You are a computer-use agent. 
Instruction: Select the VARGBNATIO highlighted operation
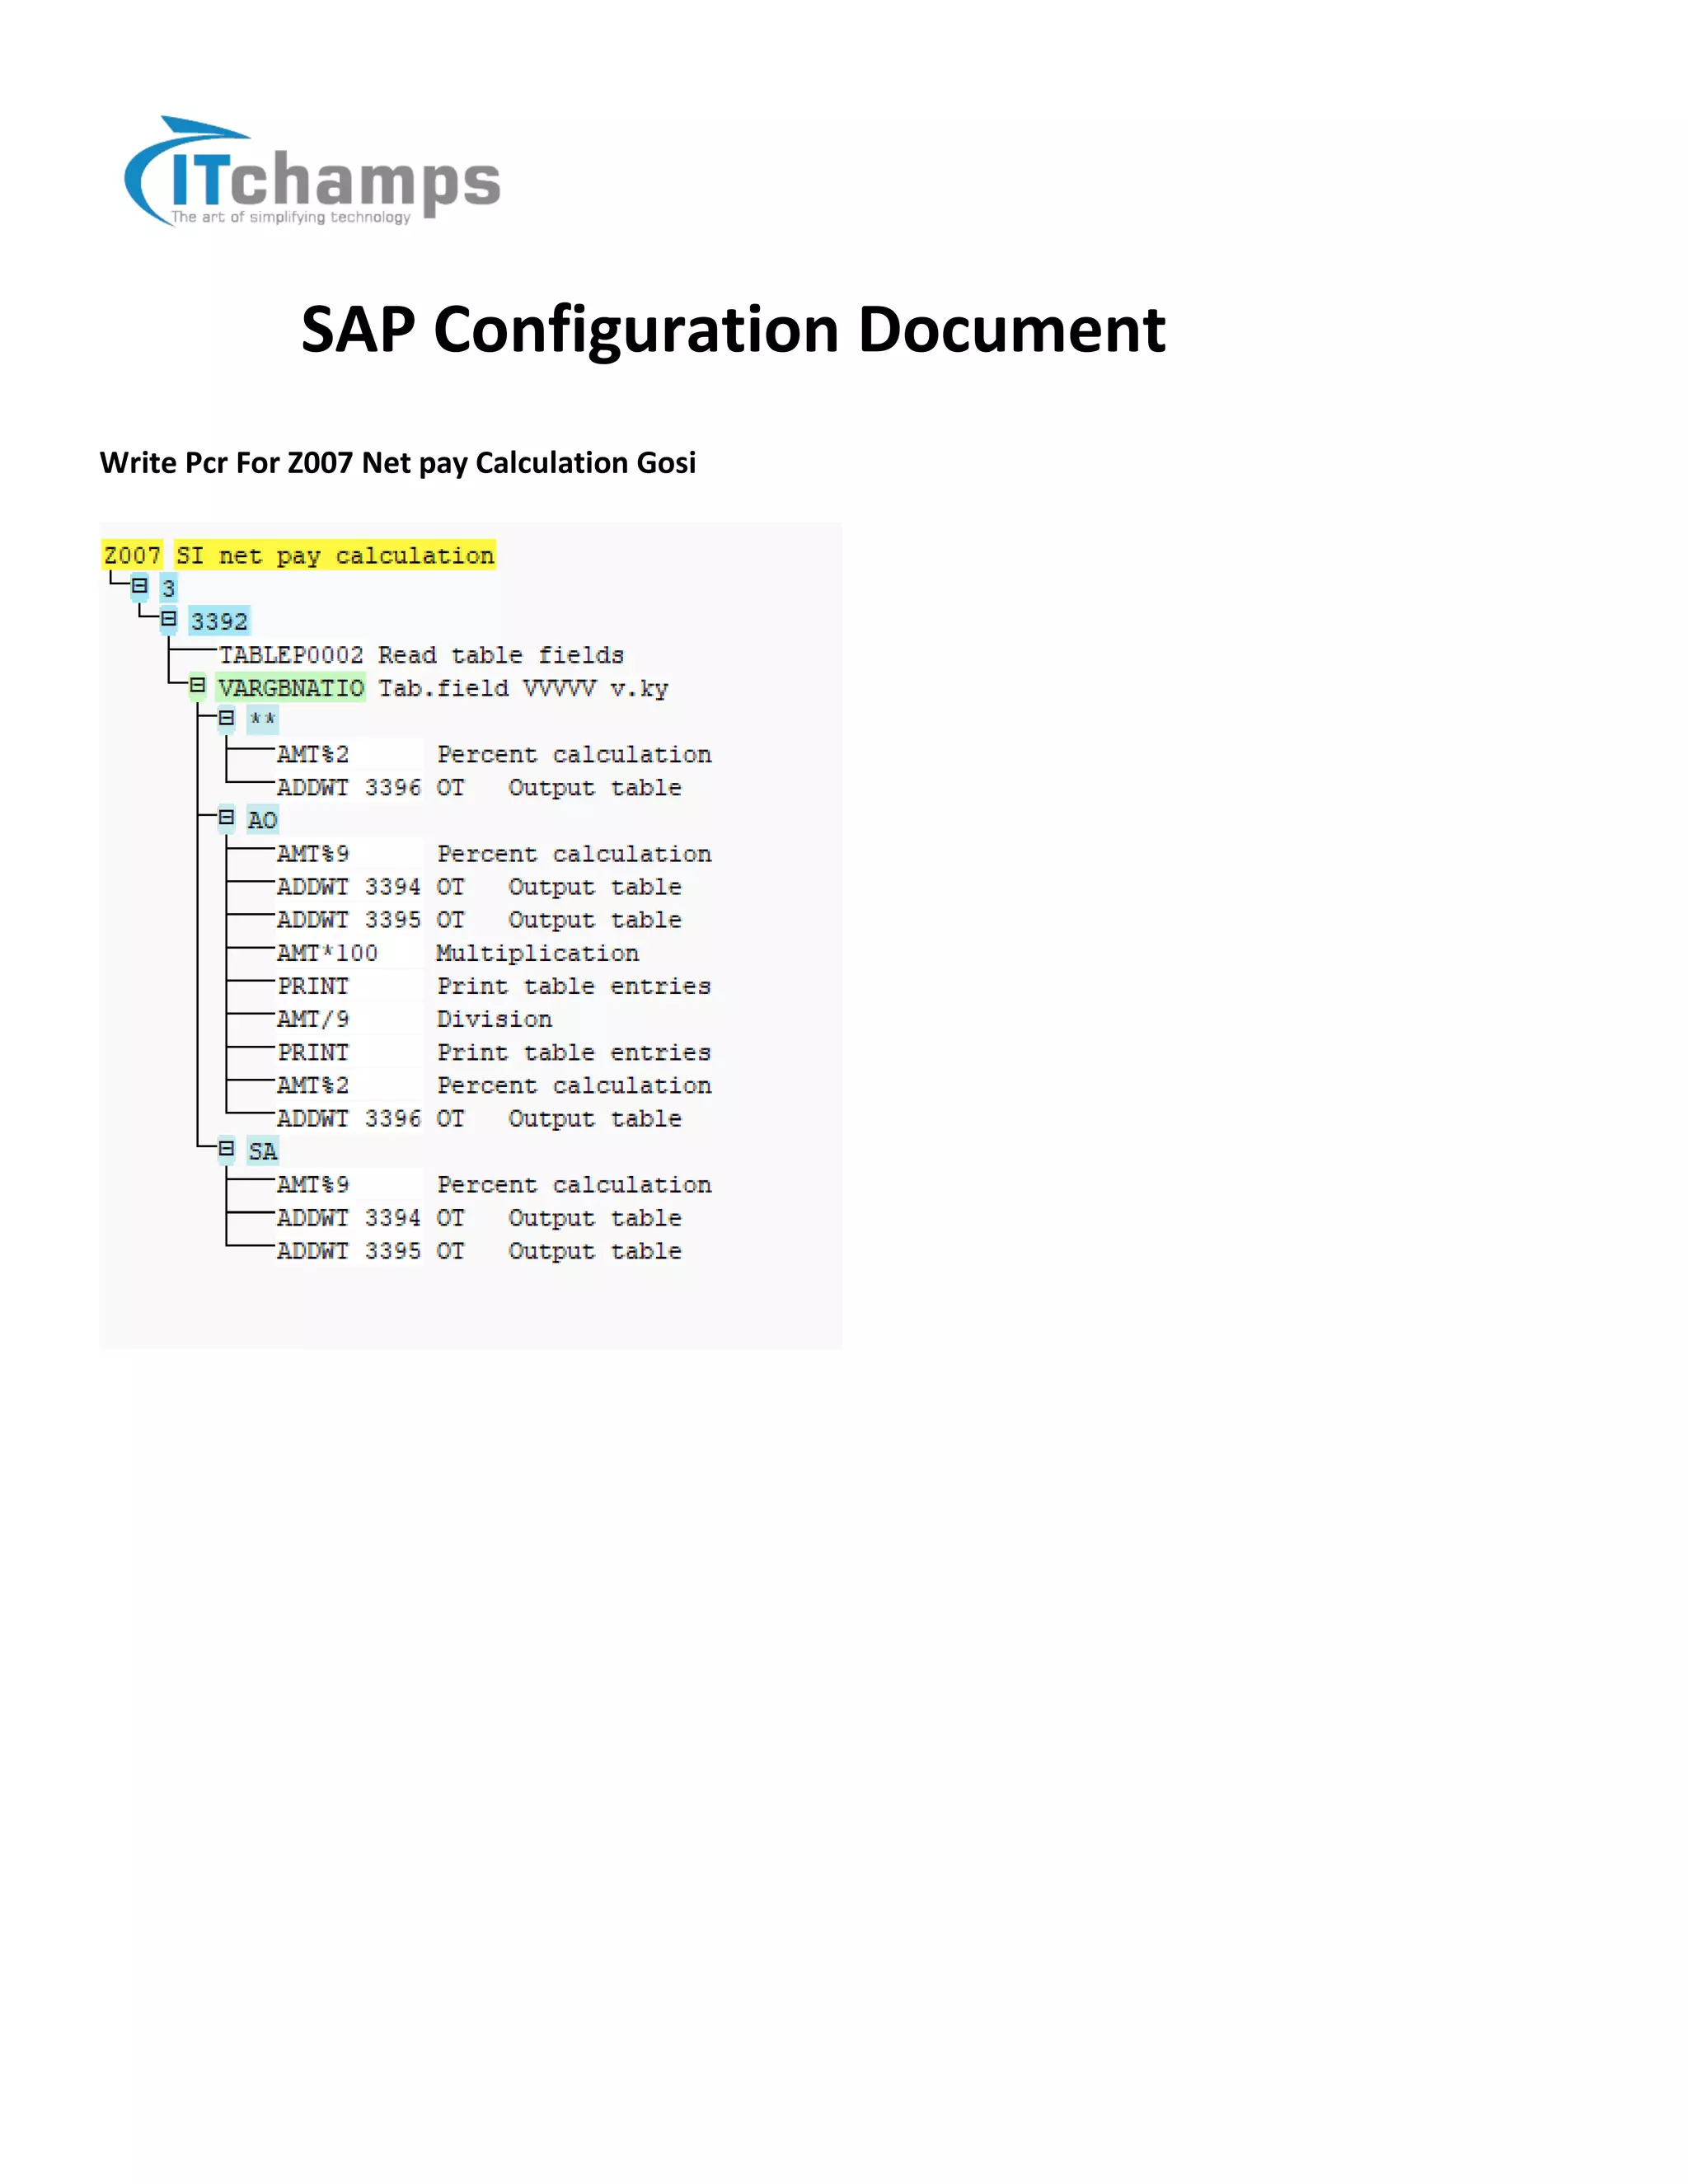coord(291,688)
